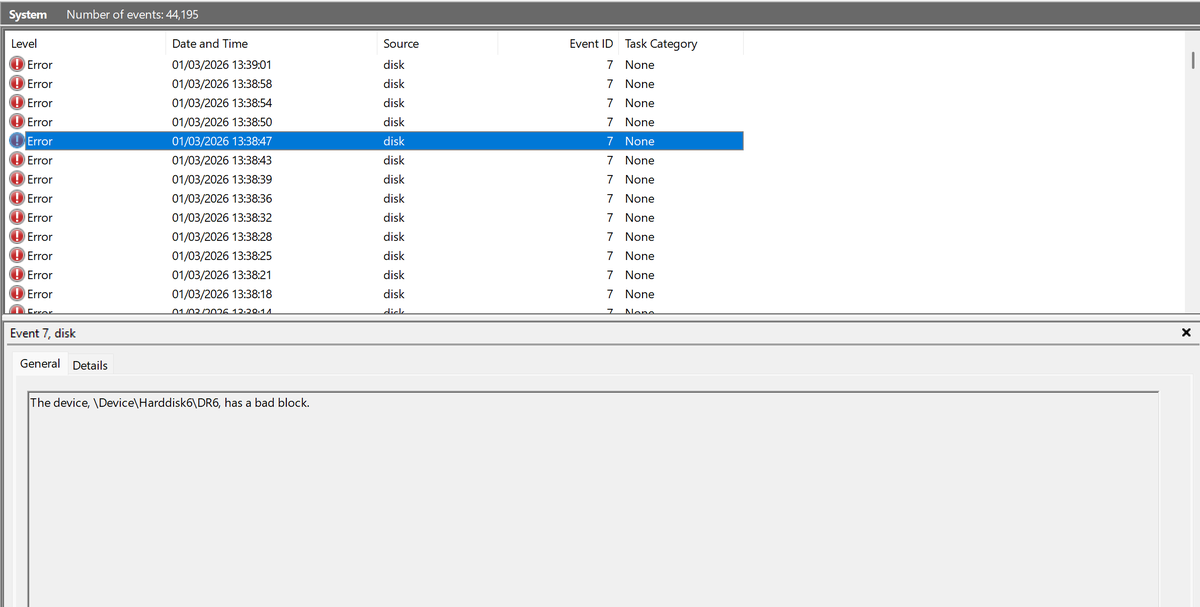1200x607 pixels.
Task: Sort events by Level column header
Action: point(84,44)
